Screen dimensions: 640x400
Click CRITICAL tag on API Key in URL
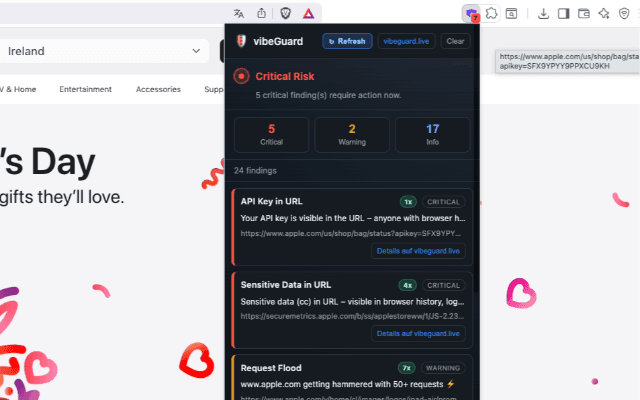point(443,202)
